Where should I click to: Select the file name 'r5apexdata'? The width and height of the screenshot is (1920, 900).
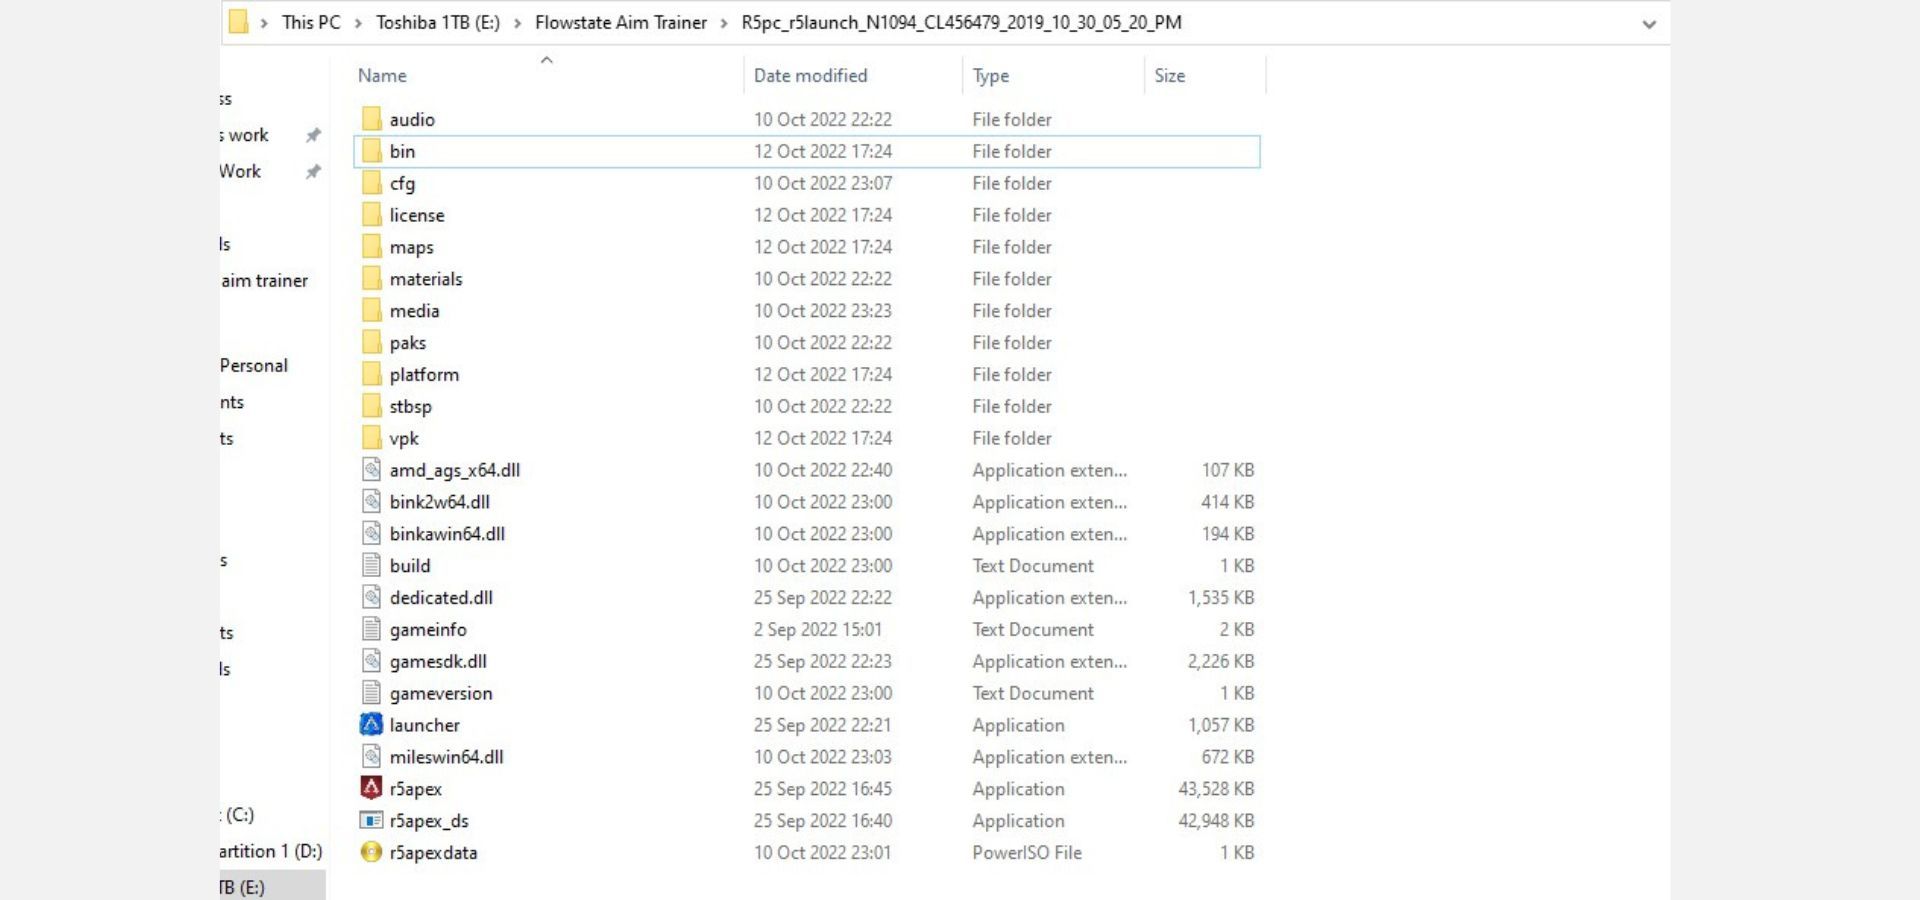(433, 853)
